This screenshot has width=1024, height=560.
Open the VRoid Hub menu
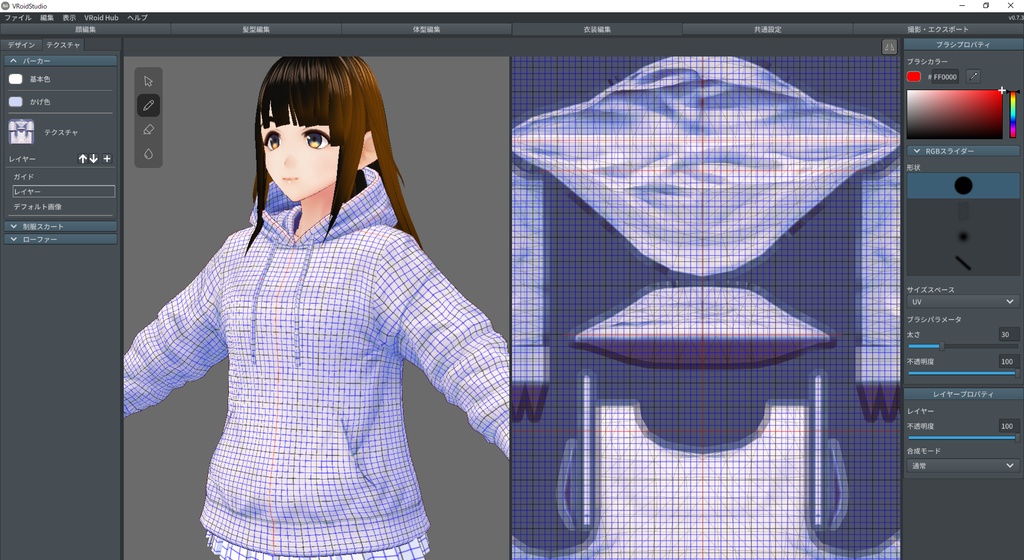tap(101, 18)
